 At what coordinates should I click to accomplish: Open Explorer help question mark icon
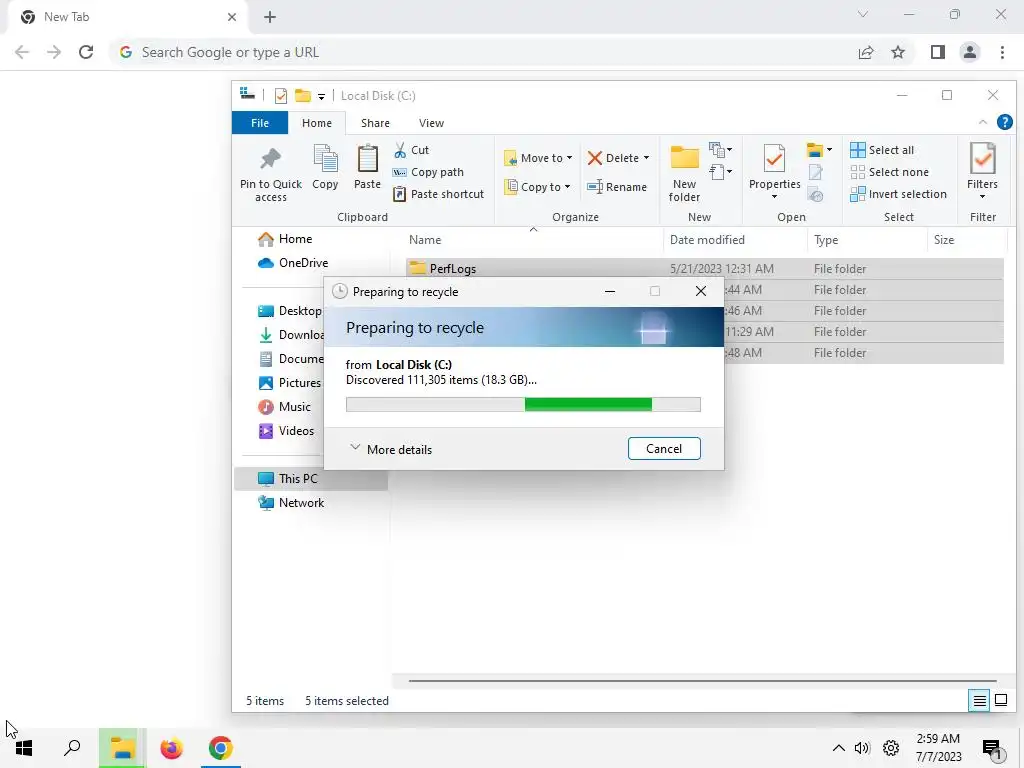1004,122
